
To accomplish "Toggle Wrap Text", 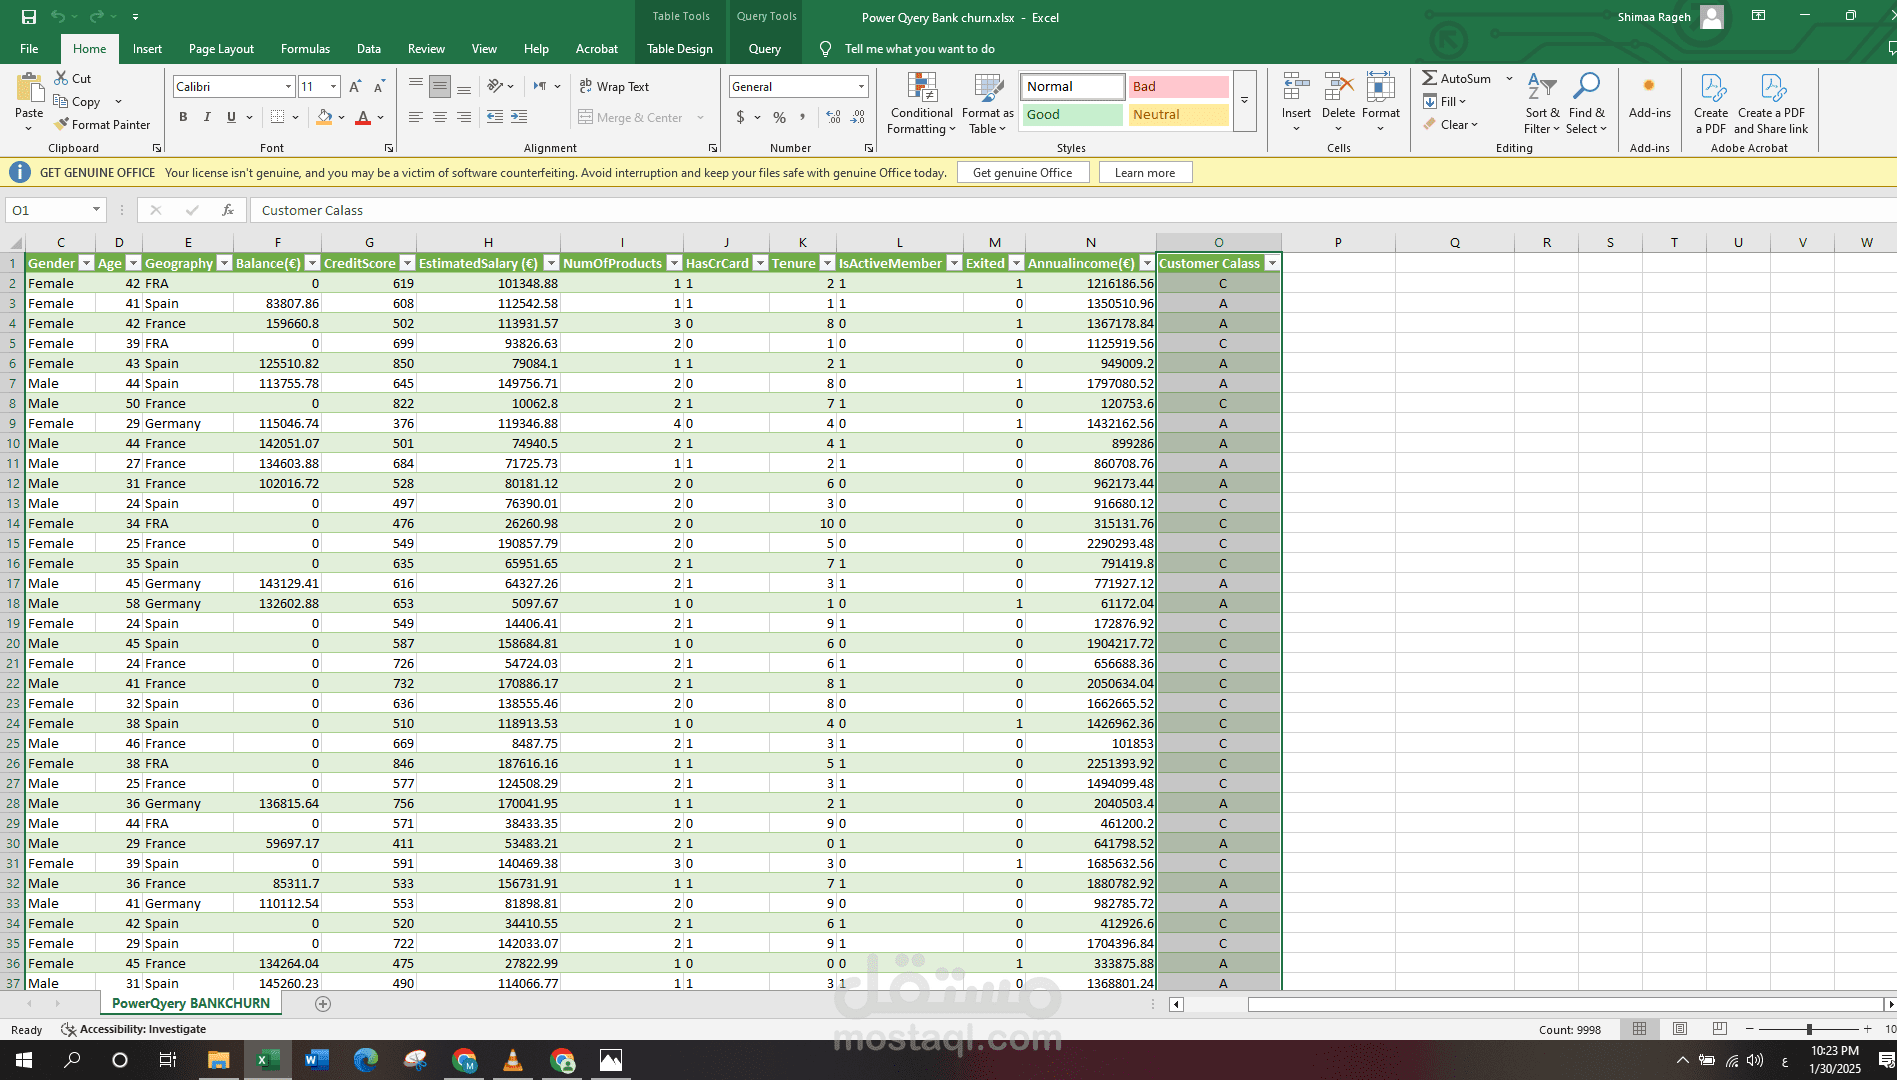I will pyautogui.click(x=615, y=87).
